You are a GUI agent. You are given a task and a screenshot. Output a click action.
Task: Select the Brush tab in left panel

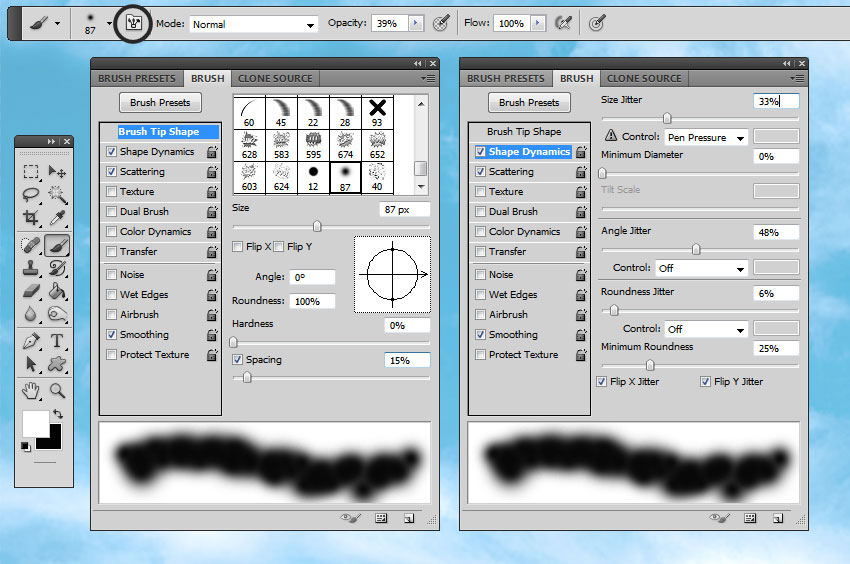(x=208, y=79)
